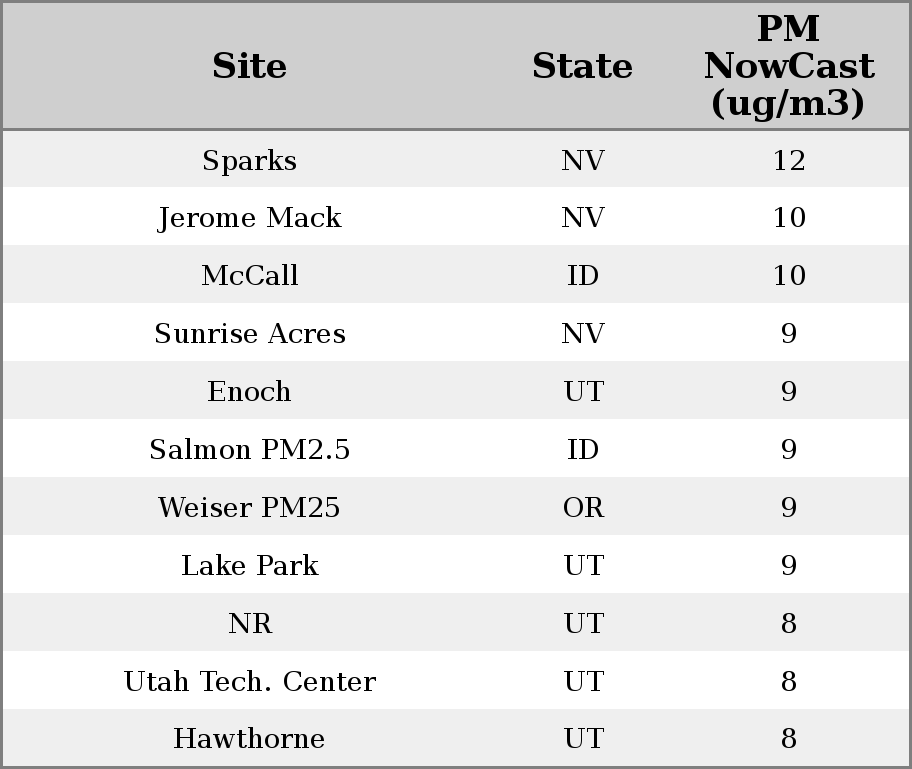This screenshot has height=769, width=912.
Task: Click the Enoch site entry
Action: click(249, 392)
